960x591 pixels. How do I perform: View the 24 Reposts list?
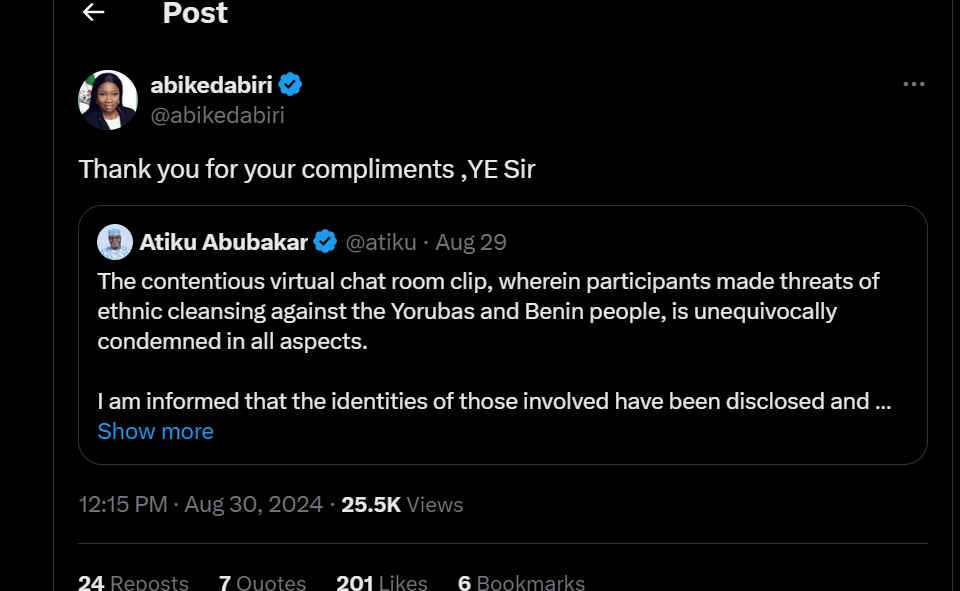[133, 582]
